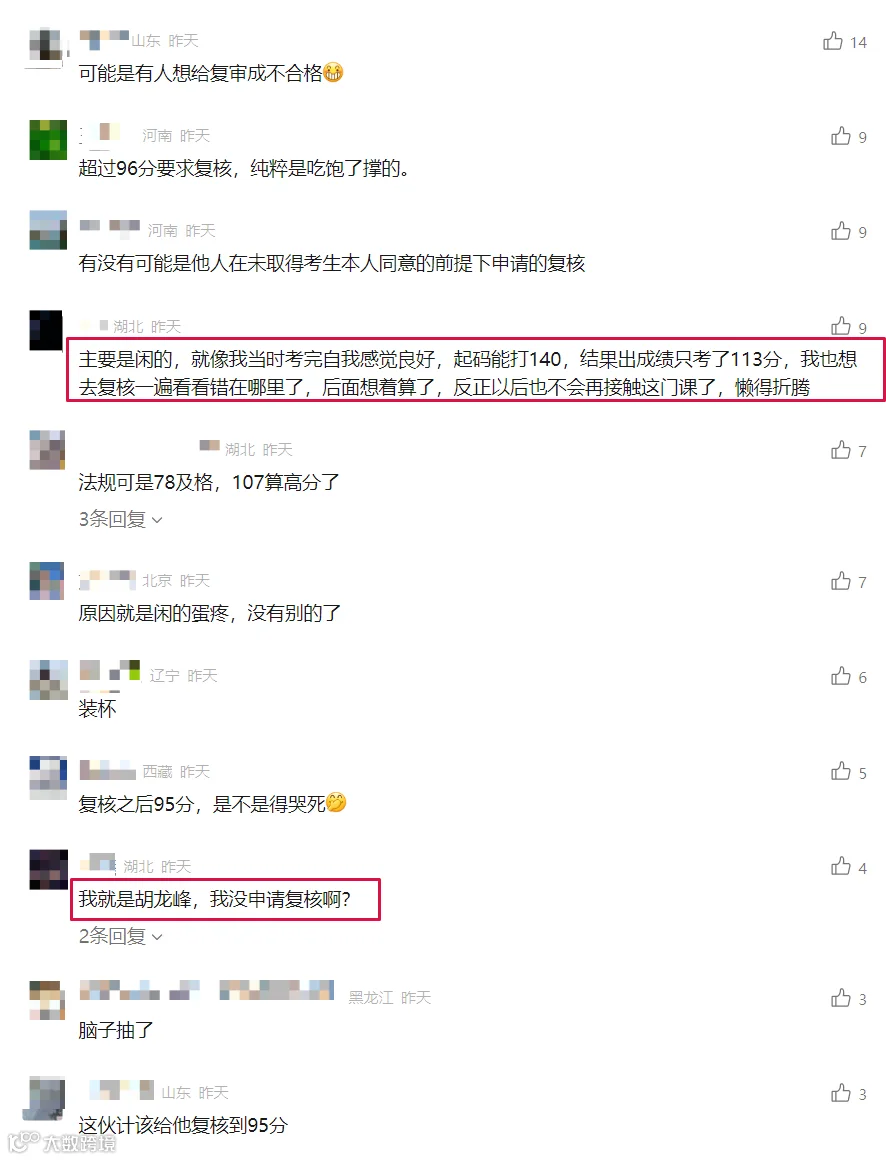Open the username of the Heilongjiang commenter
Viewport: 886px width, 1160px height.
point(207,991)
